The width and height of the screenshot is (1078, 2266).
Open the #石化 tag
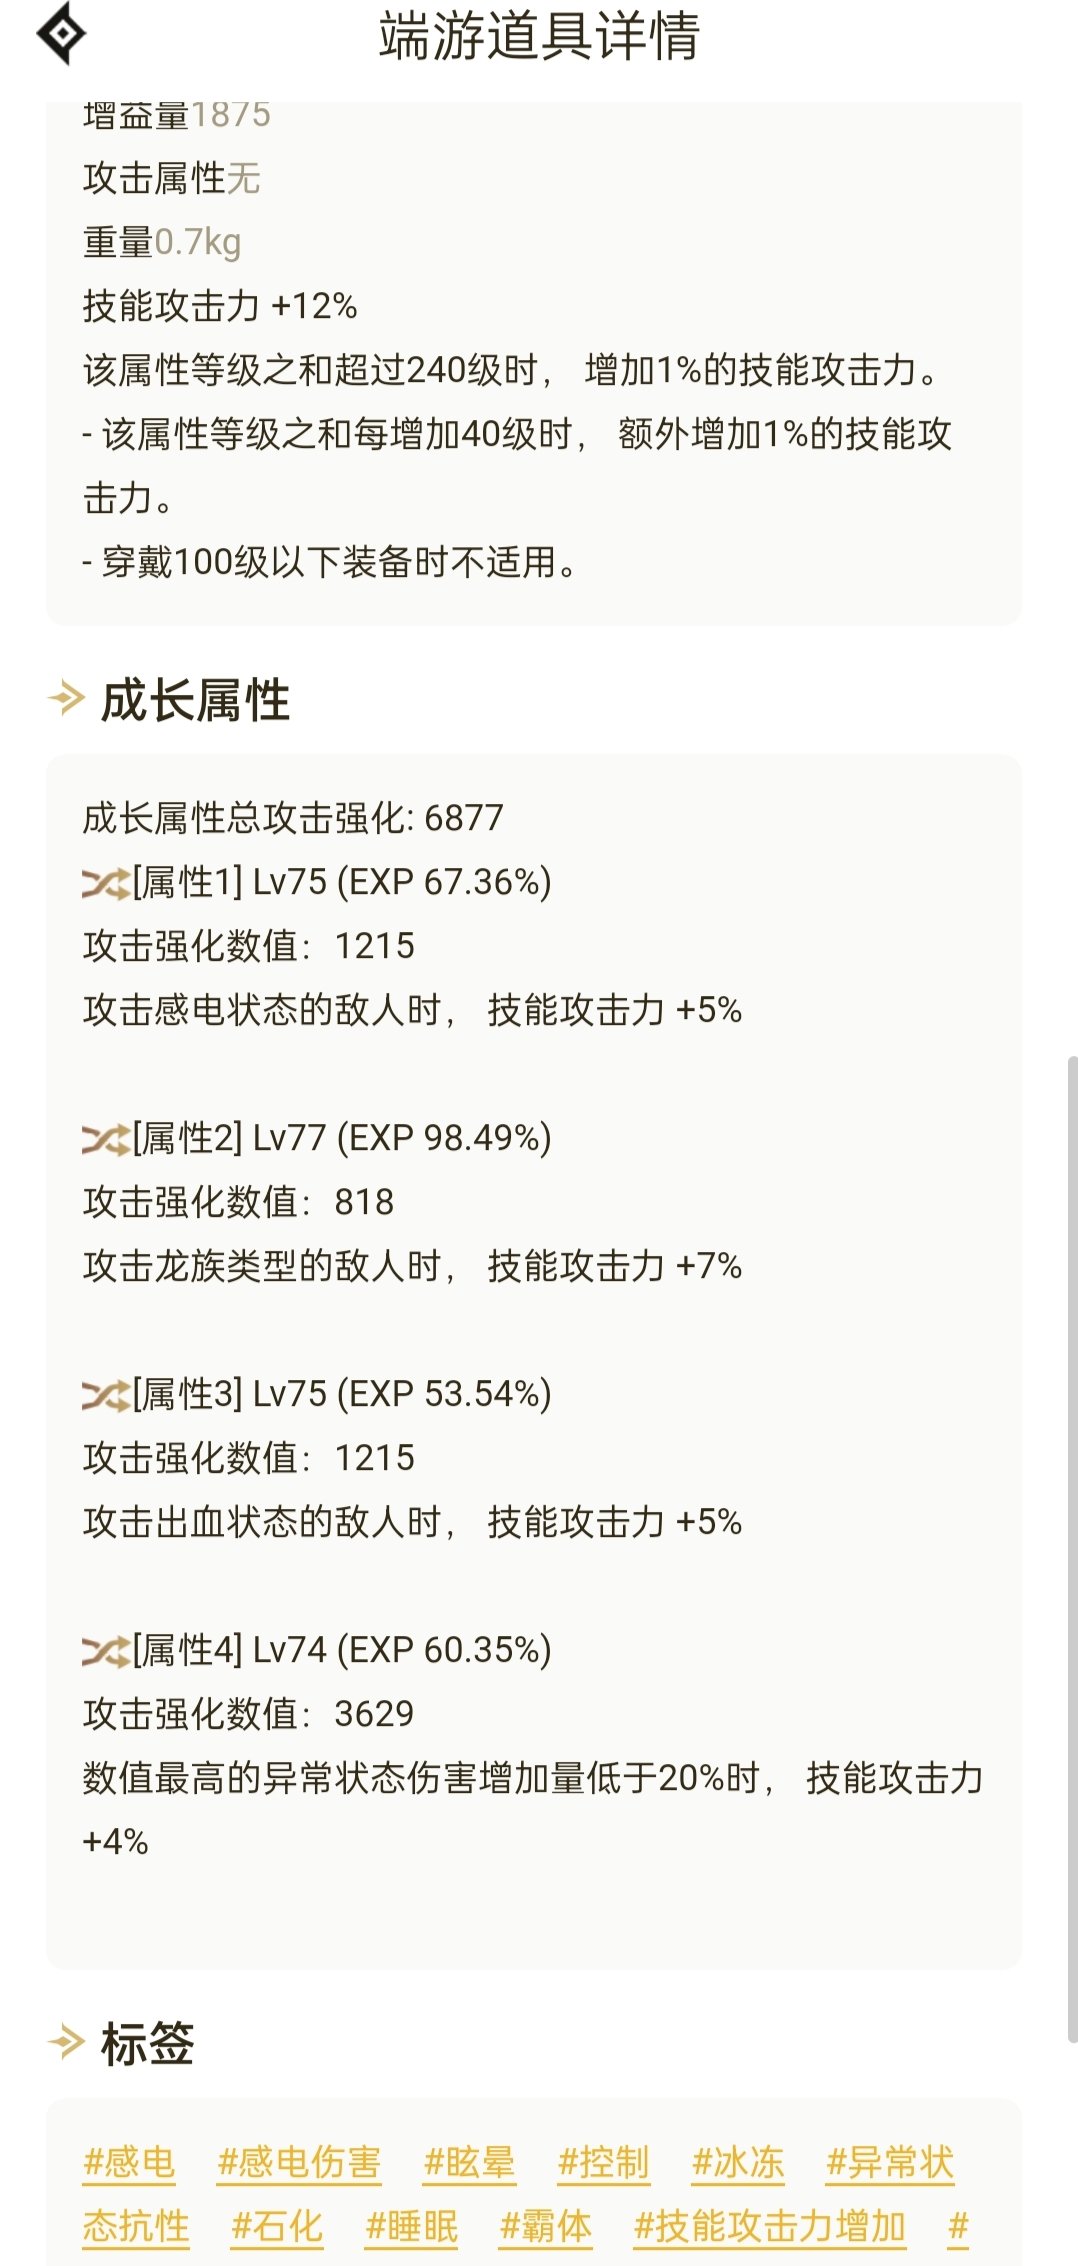(277, 2227)
